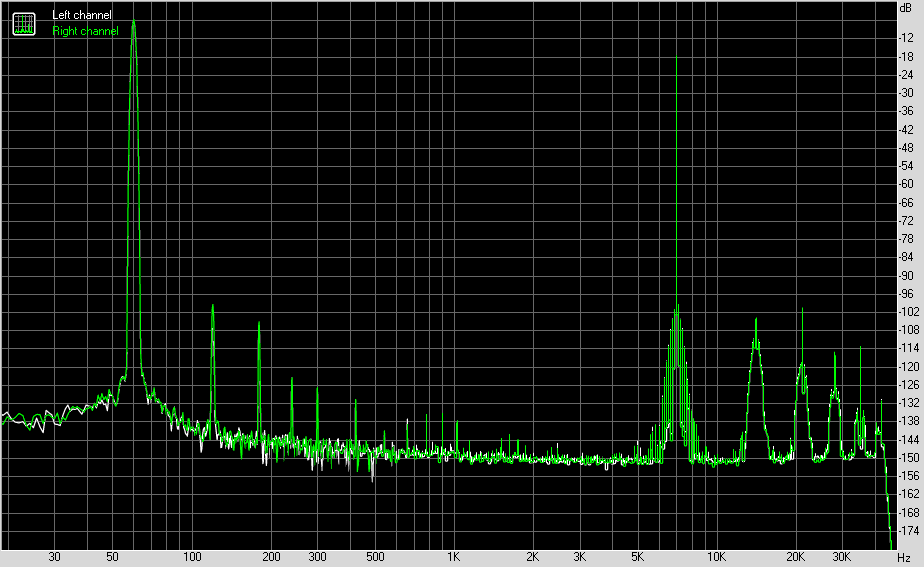Viewport: 924px width, 567px height.
Task: Click the 30 frequency axis label
Action: (54, 557)
